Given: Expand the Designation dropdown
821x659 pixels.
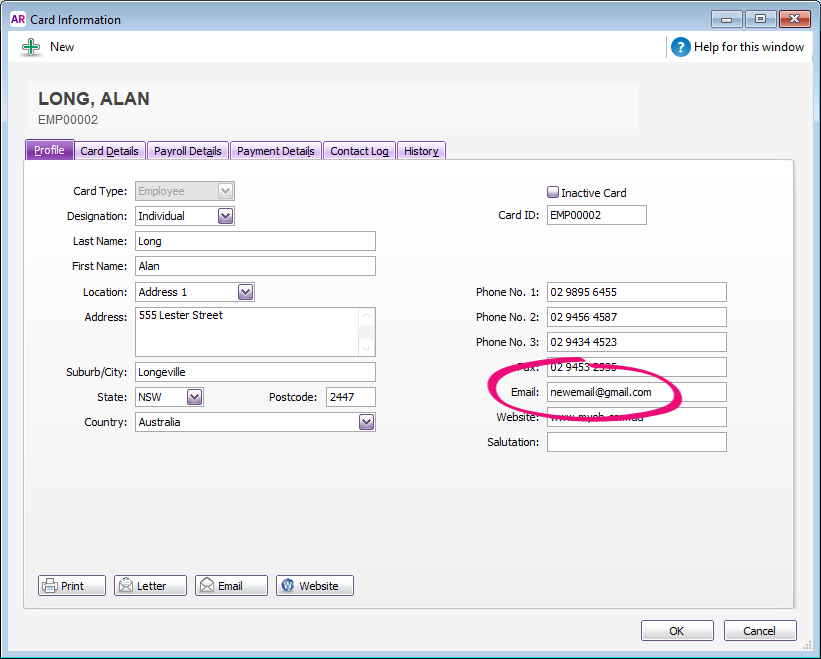Looking at the screenshot, I should [x=225, y=216].
